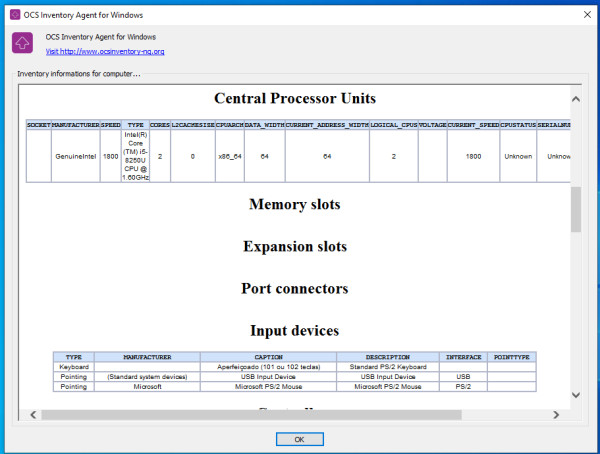
Task: Click the SOCKET column header
Action: (x=39, y=125)
